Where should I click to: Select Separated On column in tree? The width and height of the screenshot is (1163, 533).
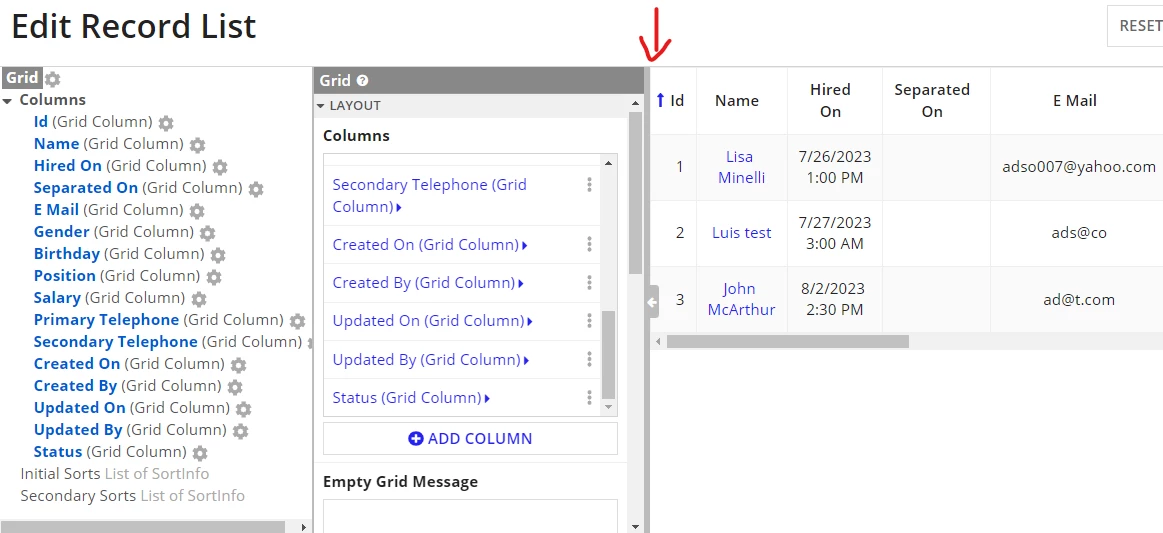pos(86,188)
